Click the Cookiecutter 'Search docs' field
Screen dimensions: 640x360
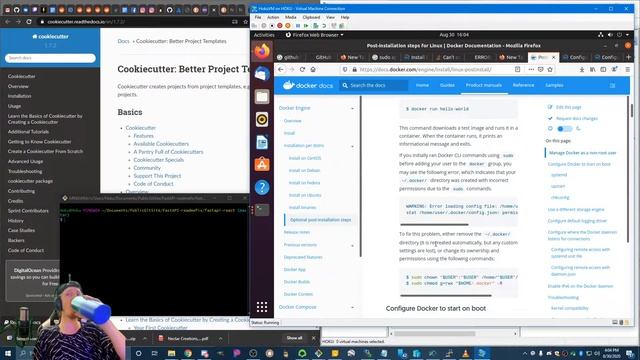point(50,58)
